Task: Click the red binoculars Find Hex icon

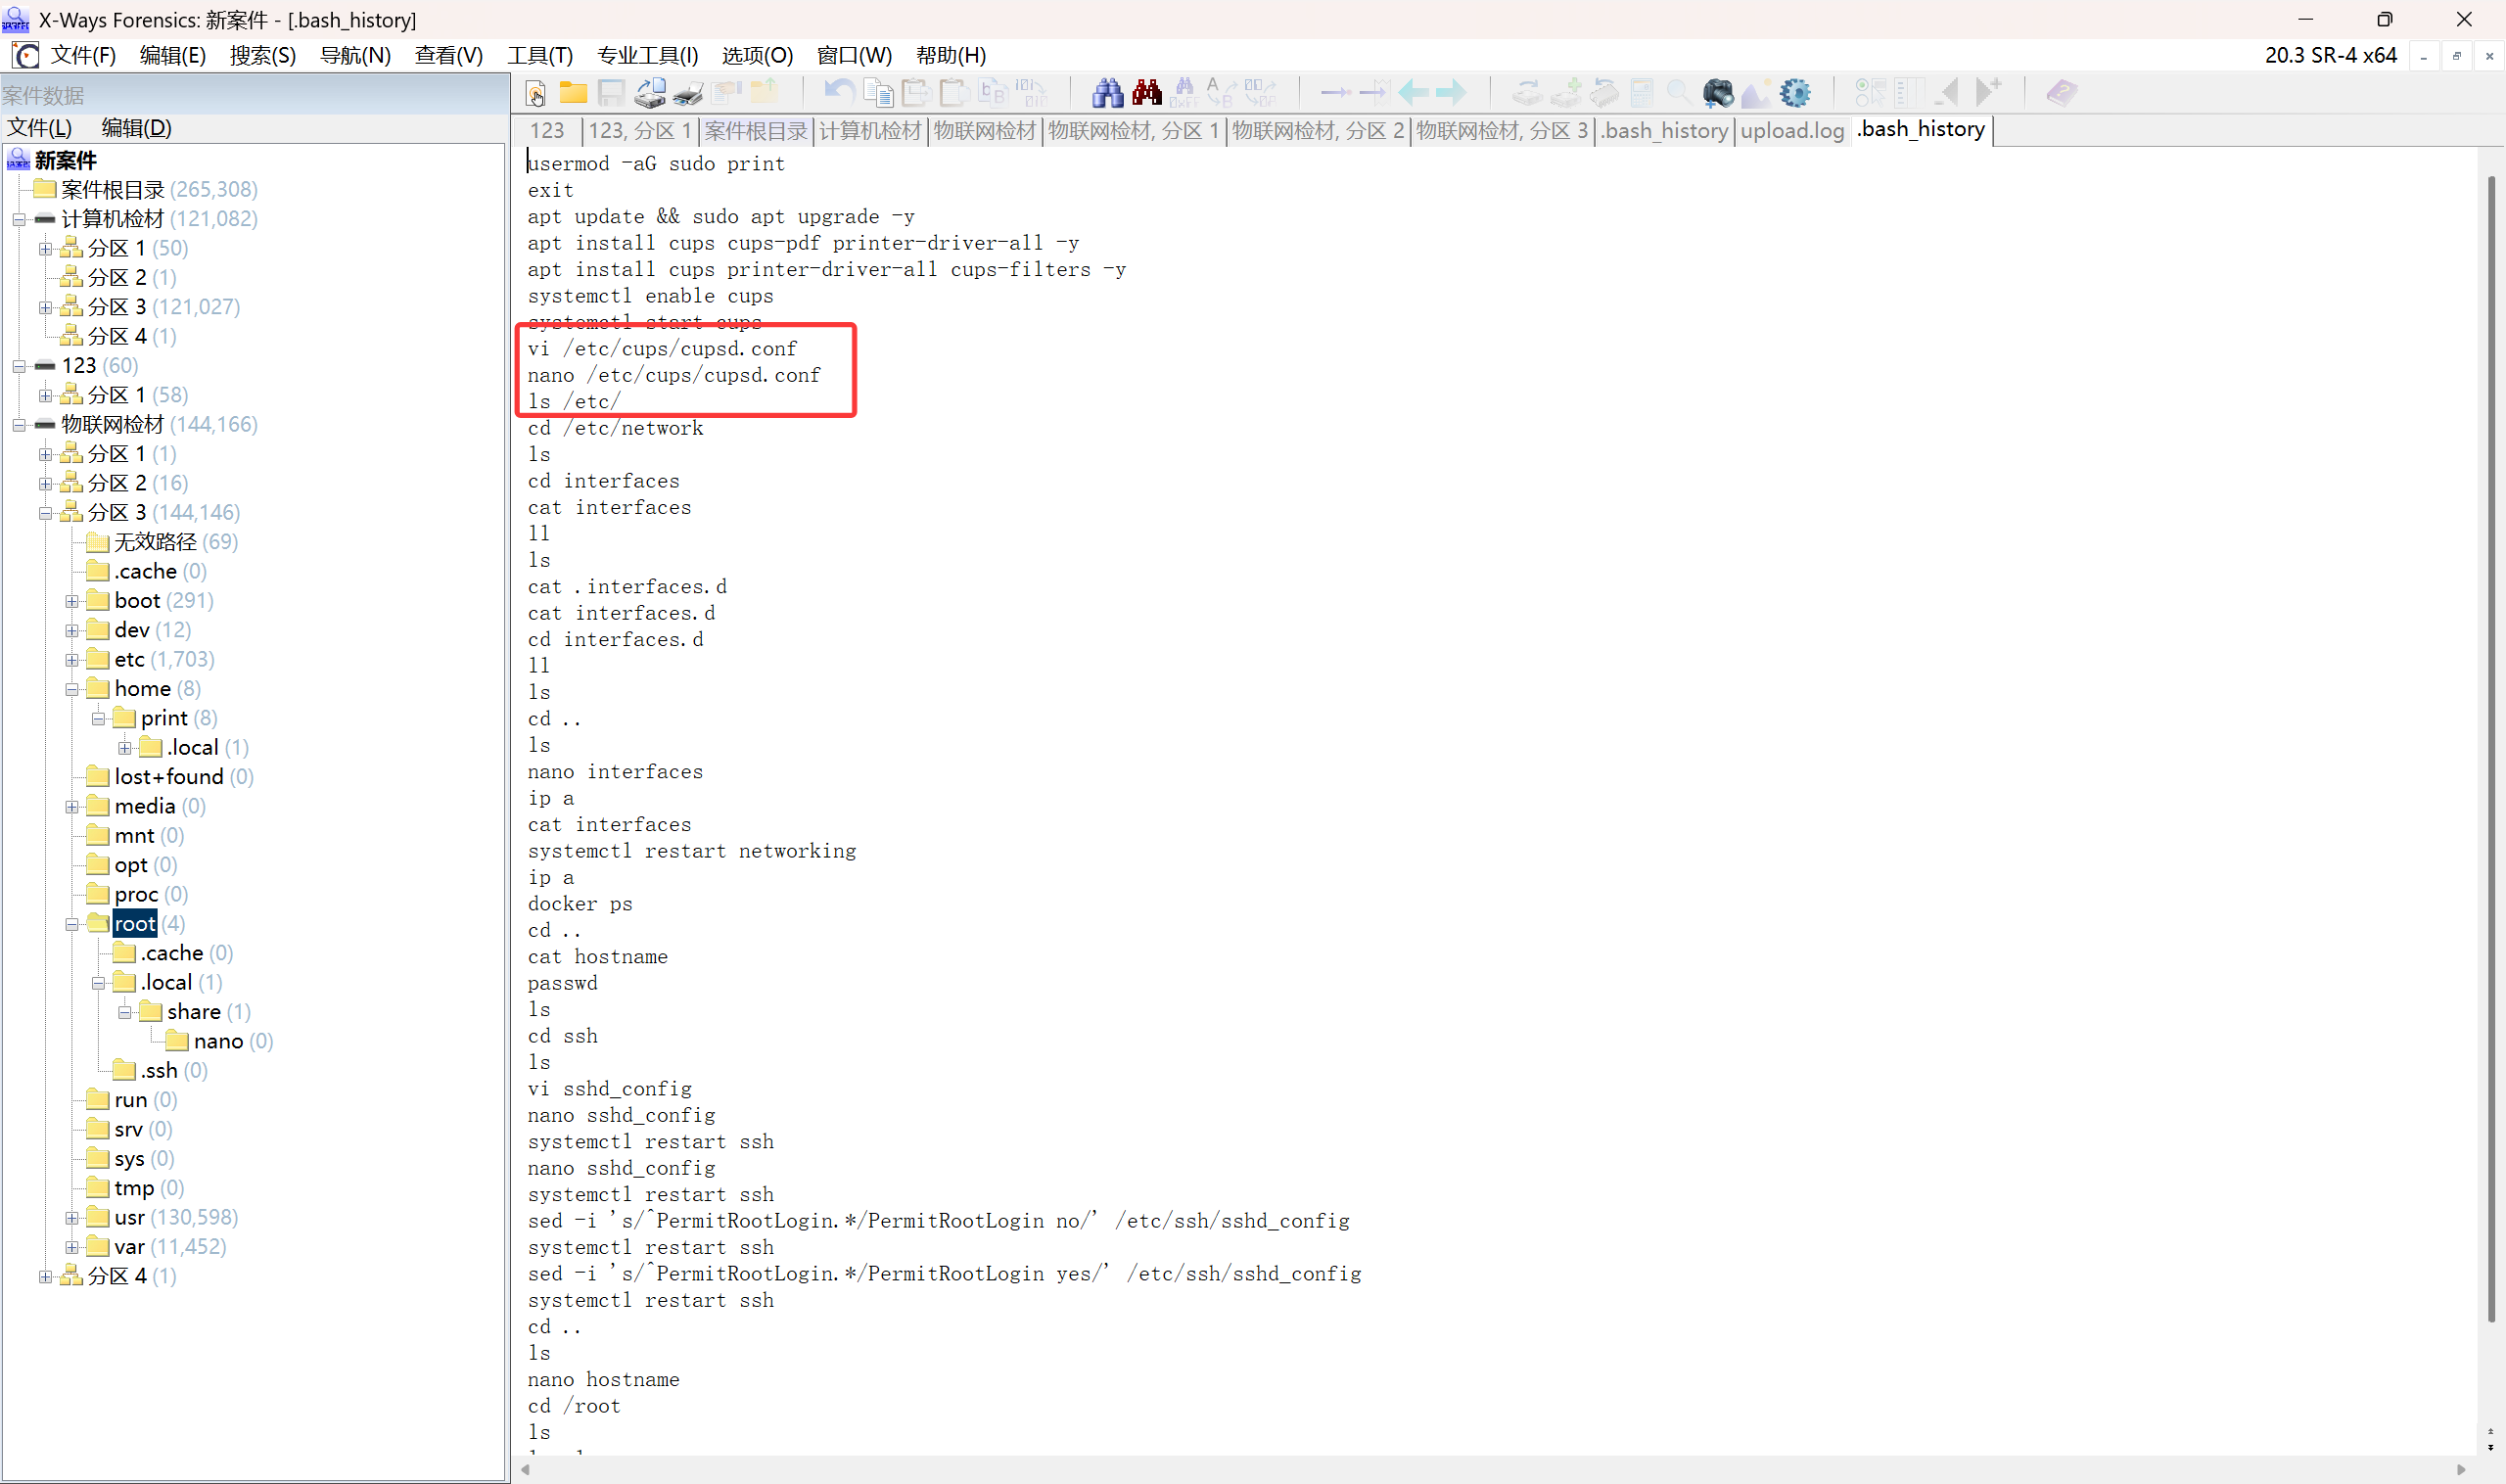Action: (x=1146, y=93)
